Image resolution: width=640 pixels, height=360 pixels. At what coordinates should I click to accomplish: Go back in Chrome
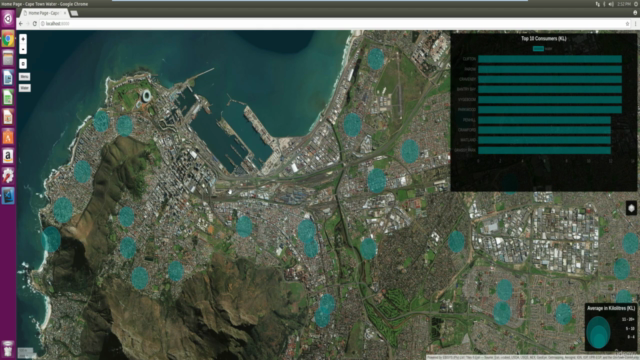pos(21,24)
